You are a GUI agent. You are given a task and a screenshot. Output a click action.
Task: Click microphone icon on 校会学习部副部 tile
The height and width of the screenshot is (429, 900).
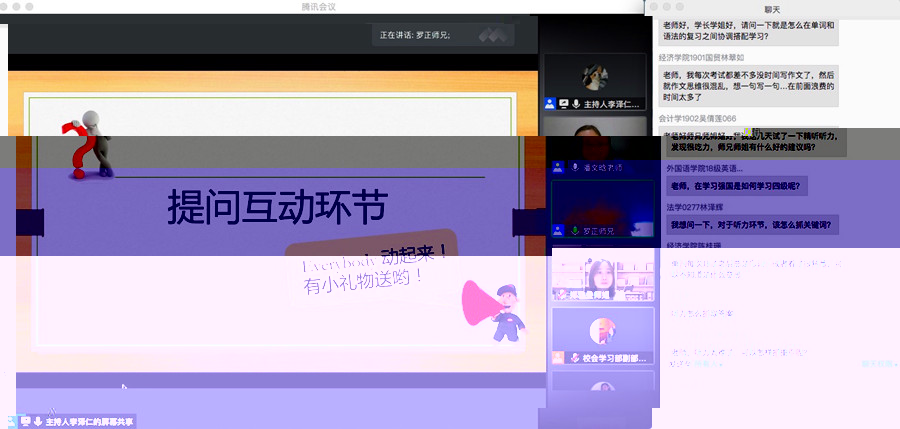(575, 358)
